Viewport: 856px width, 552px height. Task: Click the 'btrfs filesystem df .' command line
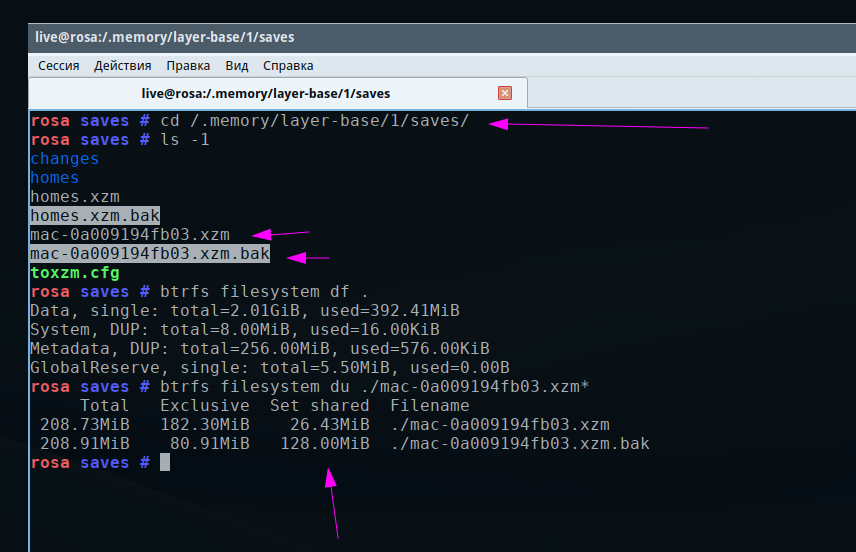coord(265,292)
